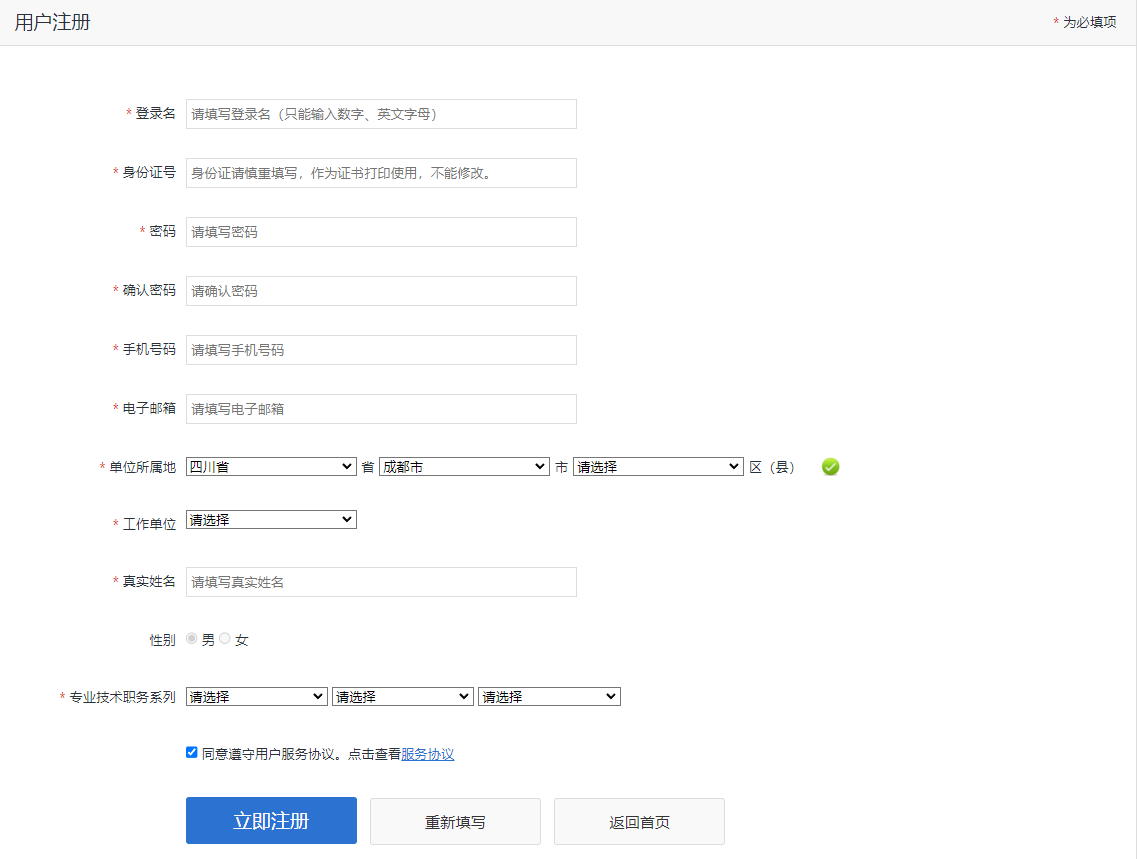1139x859 pixels.
Task: Expand the district (区/县) dropdown
Action: click(658, 467)
